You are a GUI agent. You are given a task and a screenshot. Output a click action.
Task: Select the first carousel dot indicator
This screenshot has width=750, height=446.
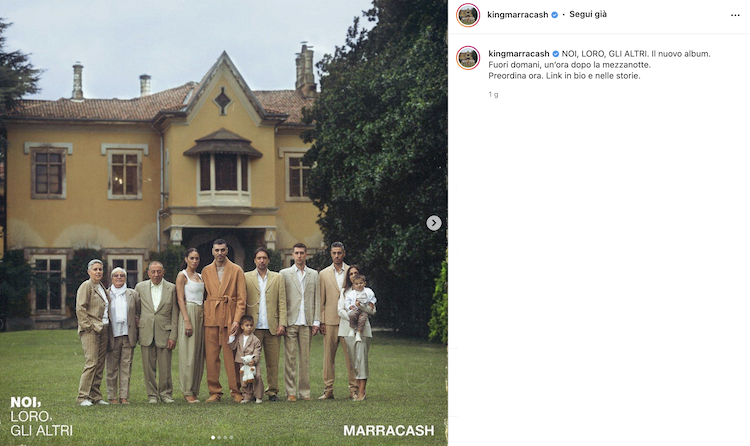pyautogui.click(x=213, y=437)
